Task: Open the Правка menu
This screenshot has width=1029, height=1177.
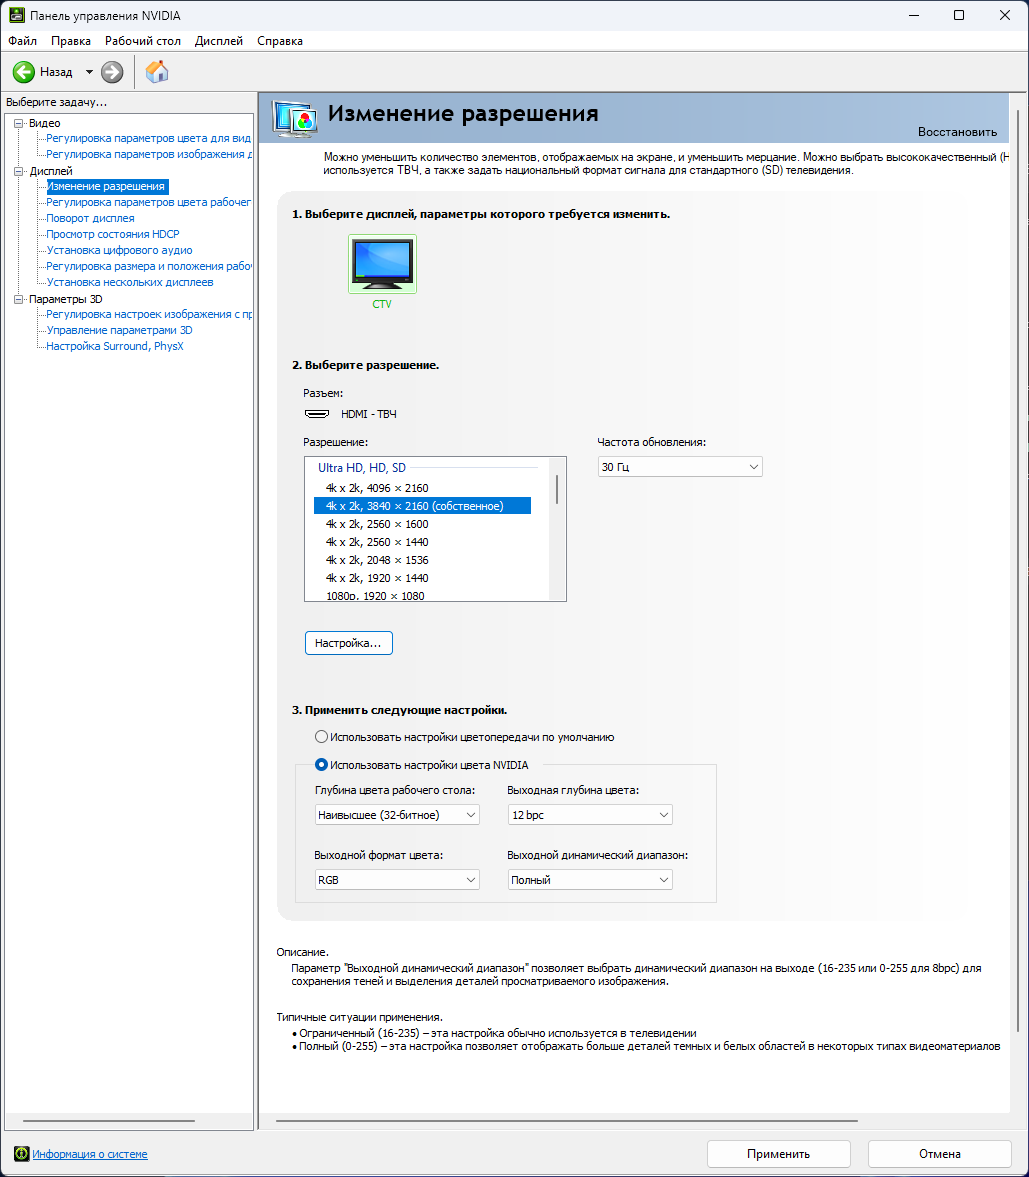Action: (71, 41)
